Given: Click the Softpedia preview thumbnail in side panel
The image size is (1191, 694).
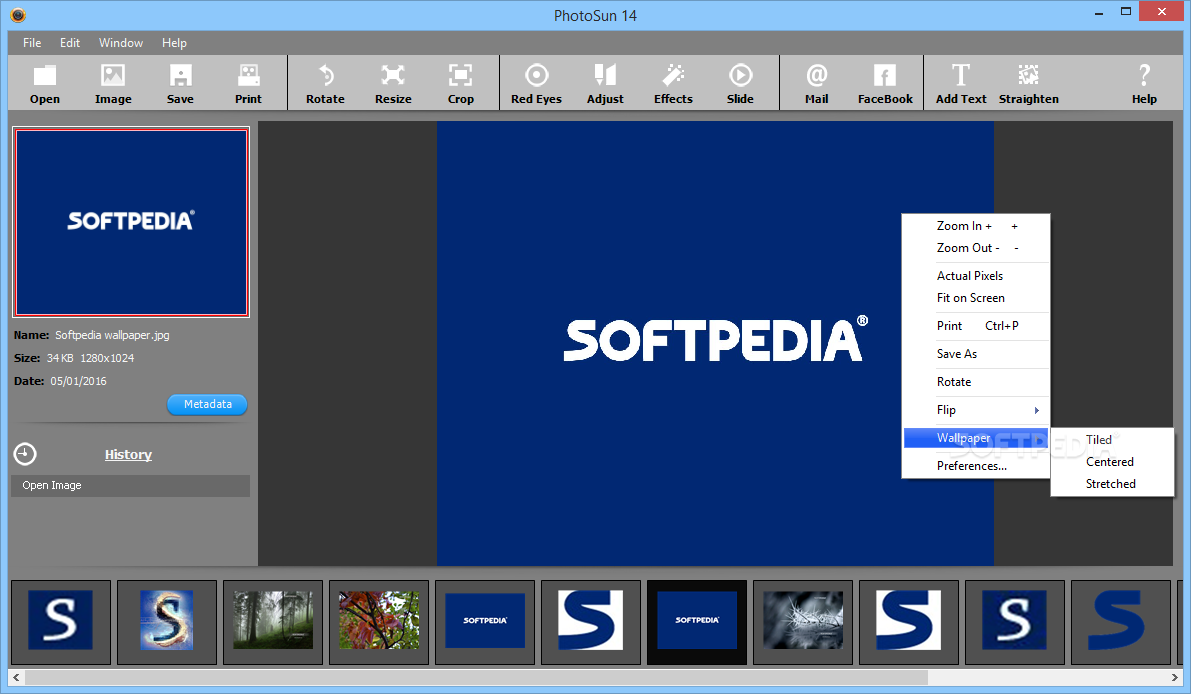Looking at the screenshot, I should coord(131,222).
